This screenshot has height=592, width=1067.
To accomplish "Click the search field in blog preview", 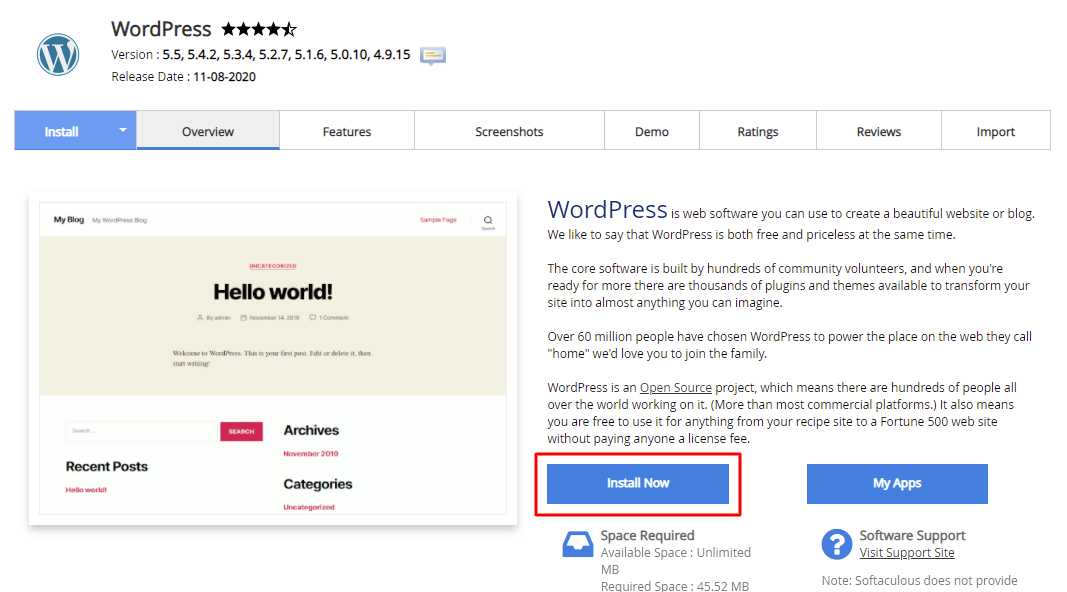I will coord(142,431).
